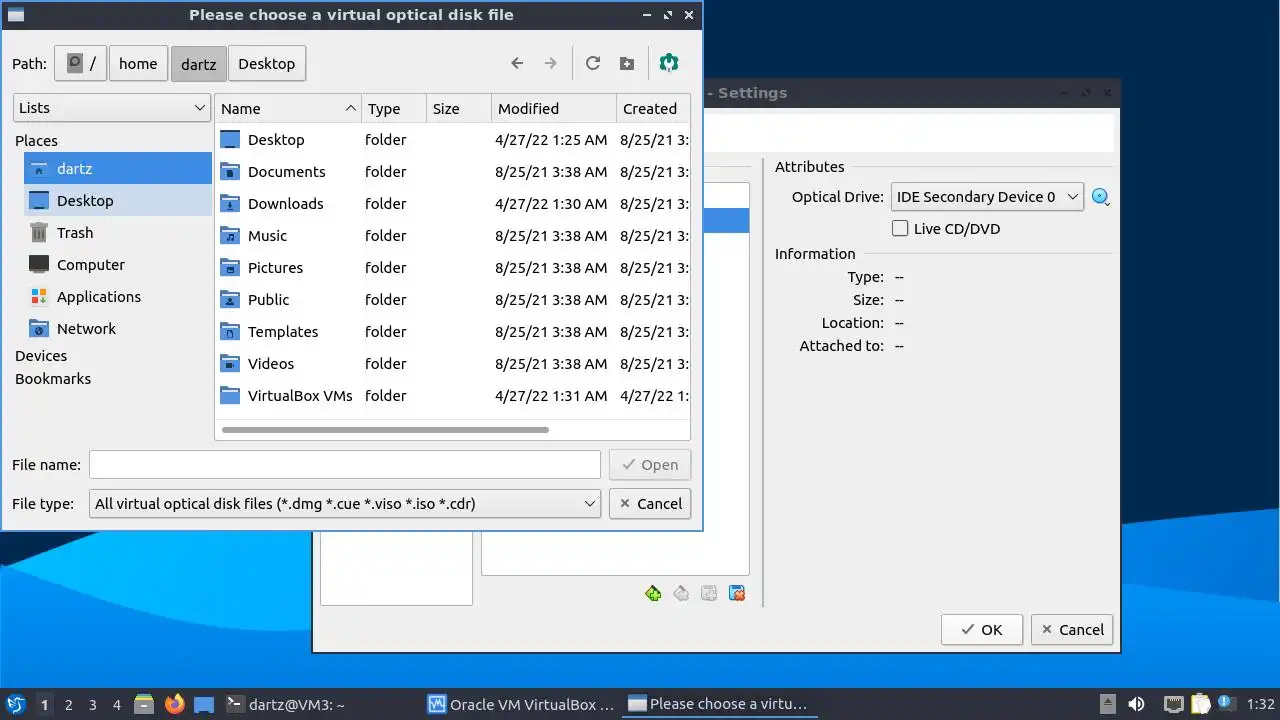This screenshot has height=720, width=1280.
Task: Select dartz home in Places sidebar
Action: click(118, 169)
